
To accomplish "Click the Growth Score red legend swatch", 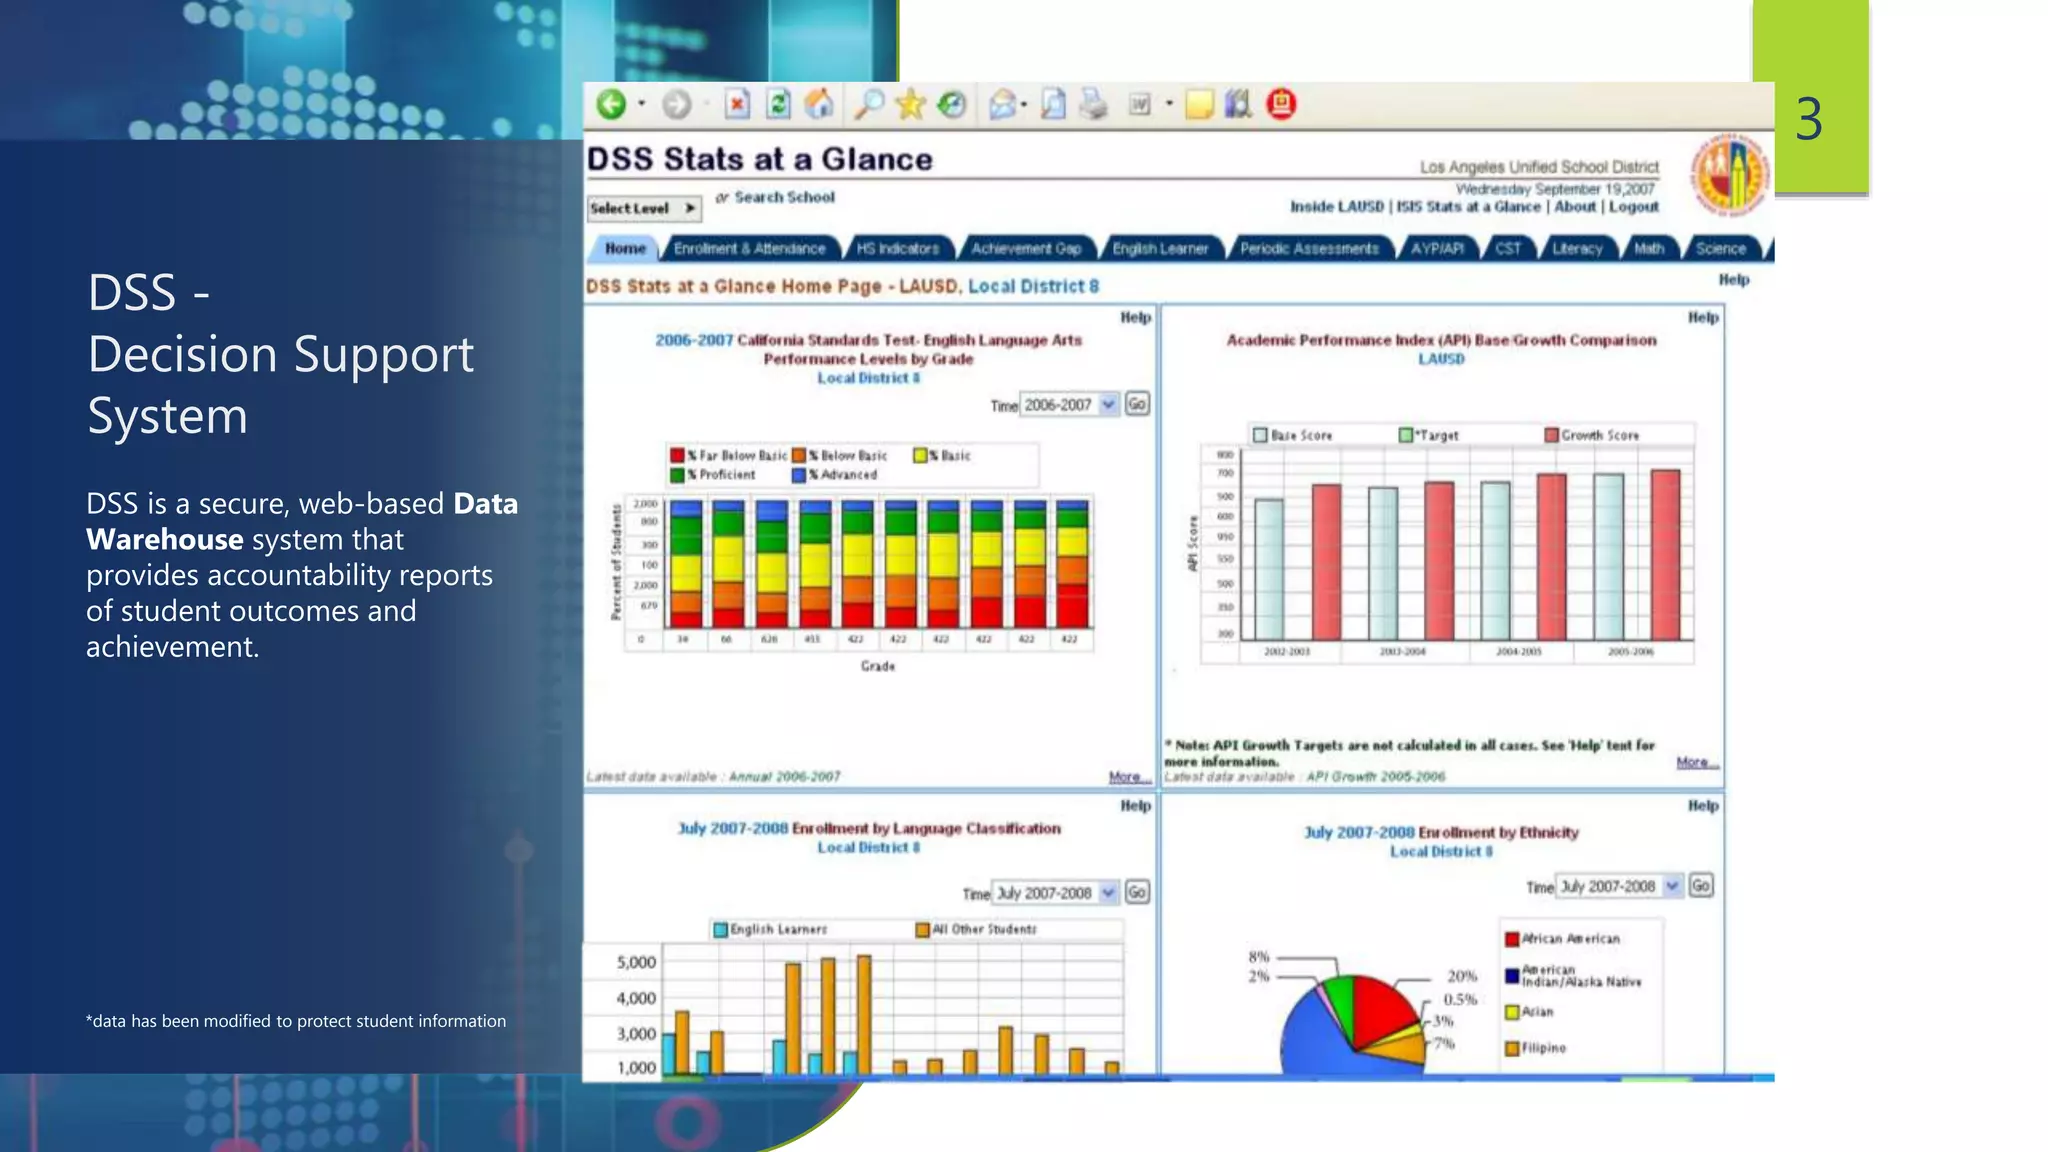I will 1551,435.
